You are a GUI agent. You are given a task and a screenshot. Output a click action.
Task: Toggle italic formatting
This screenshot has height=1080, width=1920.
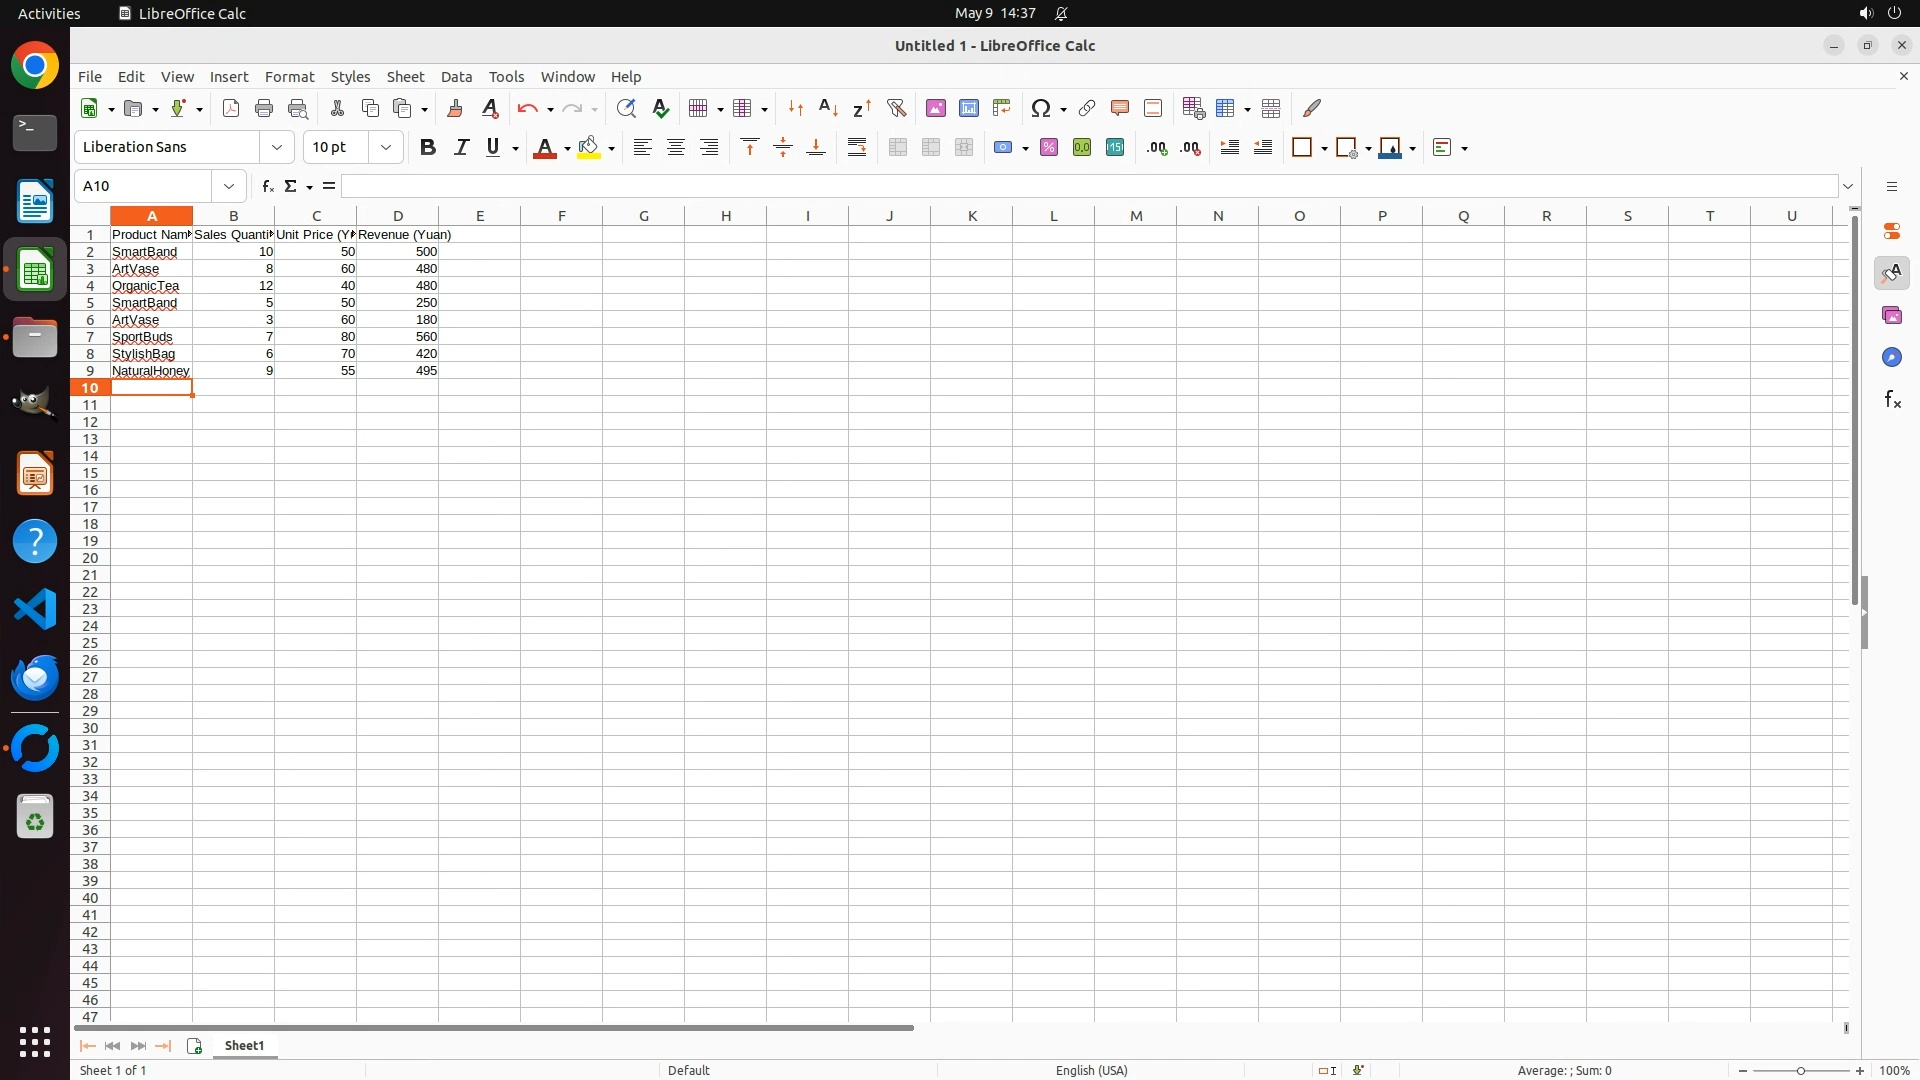click(461, 148)
